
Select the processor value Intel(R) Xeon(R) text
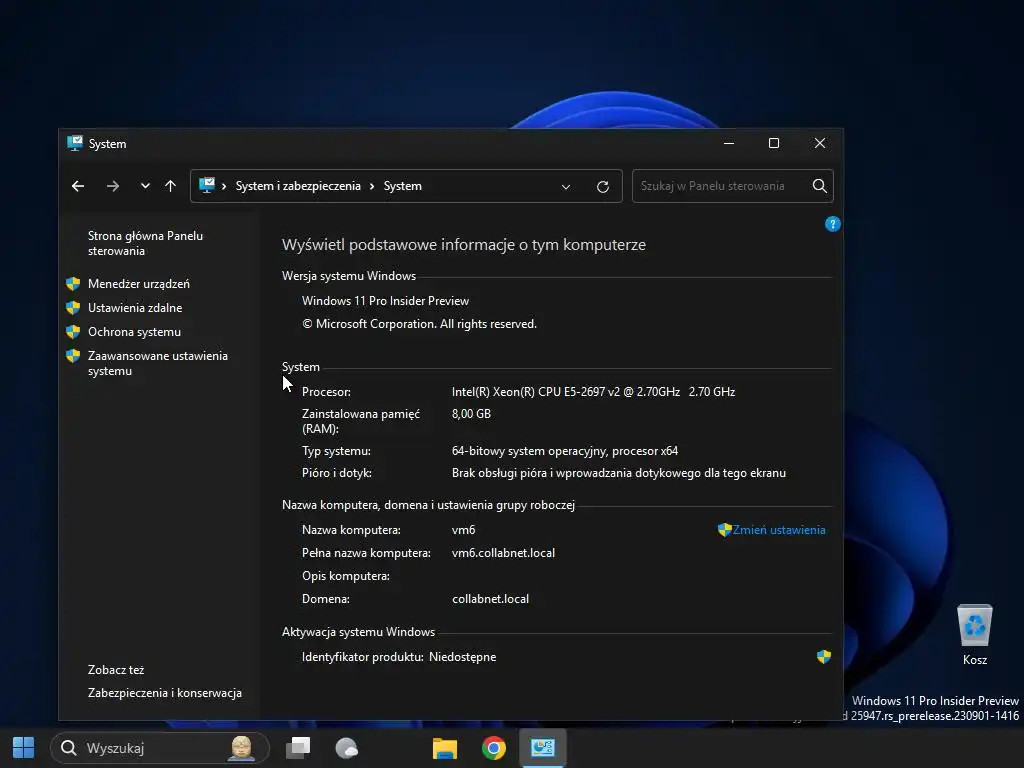[593, 392]
